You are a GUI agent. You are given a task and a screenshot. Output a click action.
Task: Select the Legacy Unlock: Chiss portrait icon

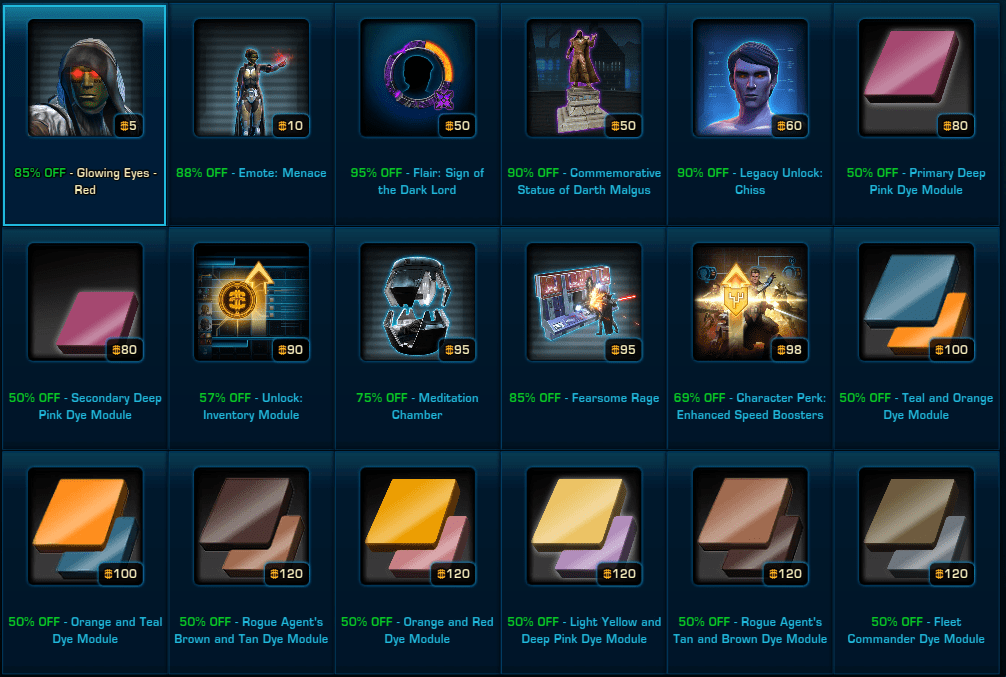749,78
